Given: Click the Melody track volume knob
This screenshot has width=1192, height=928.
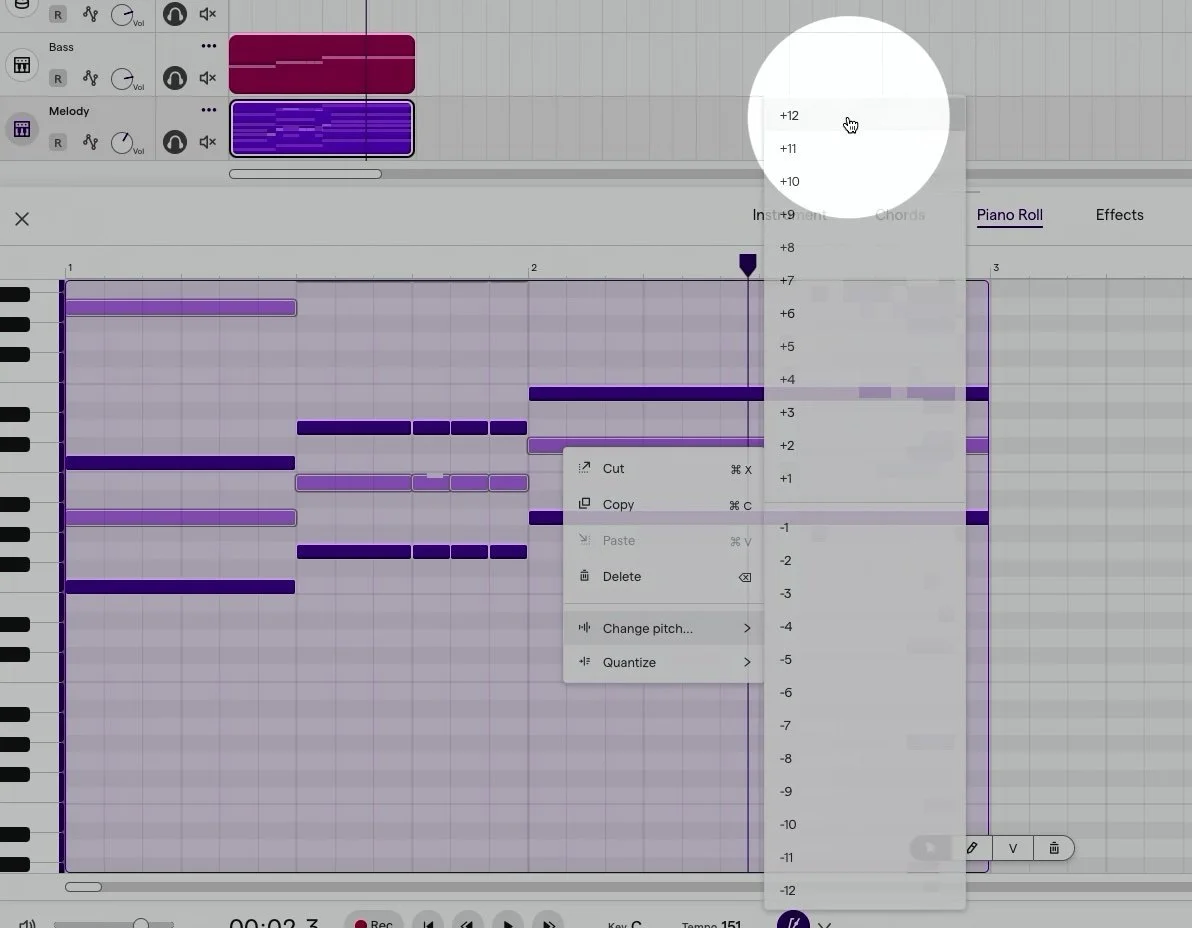Looking at the screenshot, I should [x=122, y=142].
